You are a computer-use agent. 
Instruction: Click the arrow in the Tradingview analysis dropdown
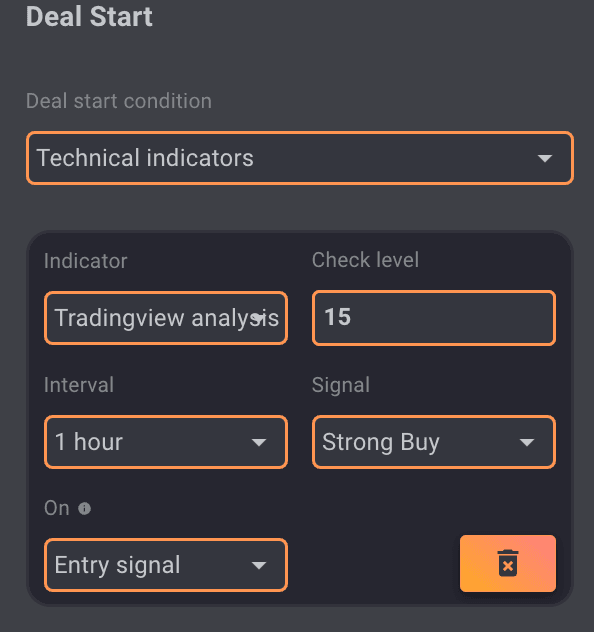coord(259,318)
